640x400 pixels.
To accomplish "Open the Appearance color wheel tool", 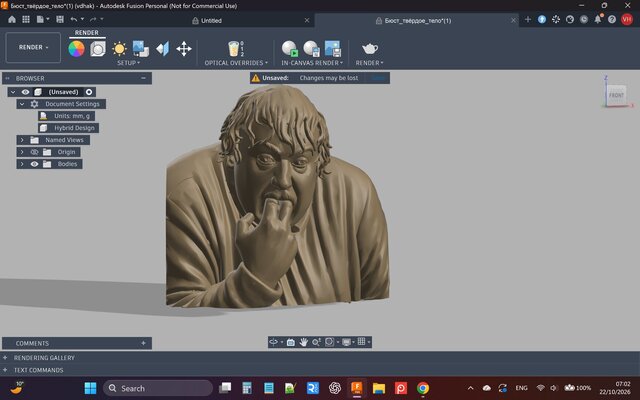I will click(76, 49).
